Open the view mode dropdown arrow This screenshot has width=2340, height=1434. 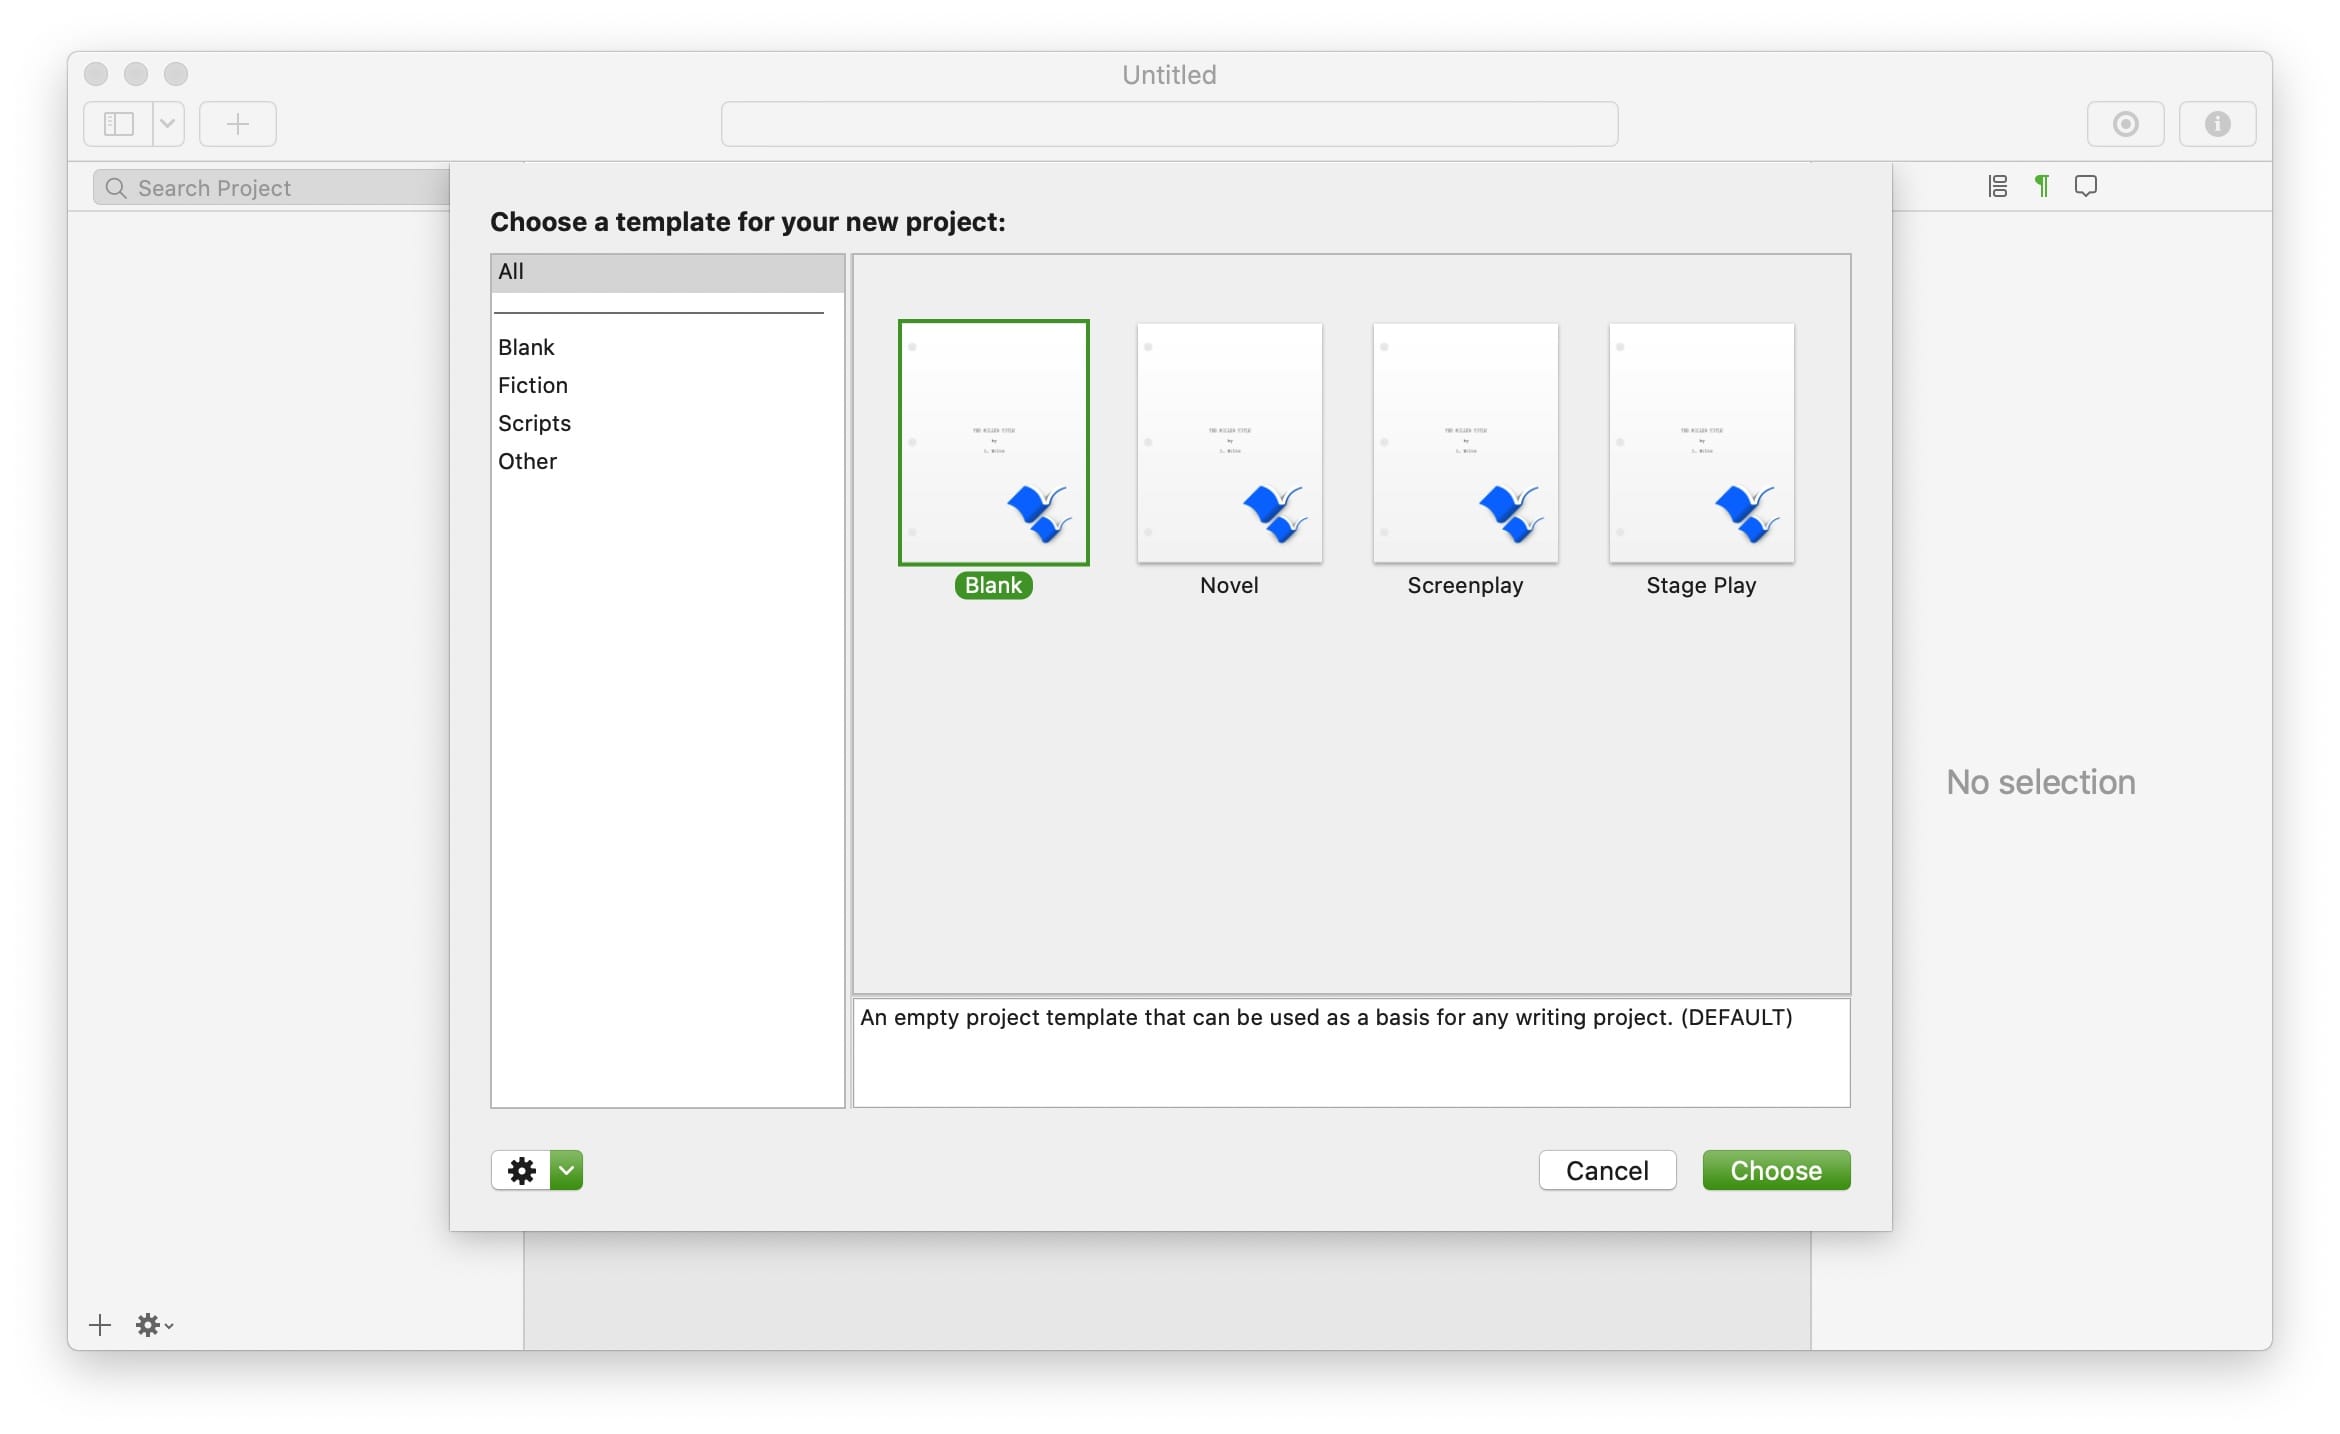pyautogui.click(x=168, y=124)
